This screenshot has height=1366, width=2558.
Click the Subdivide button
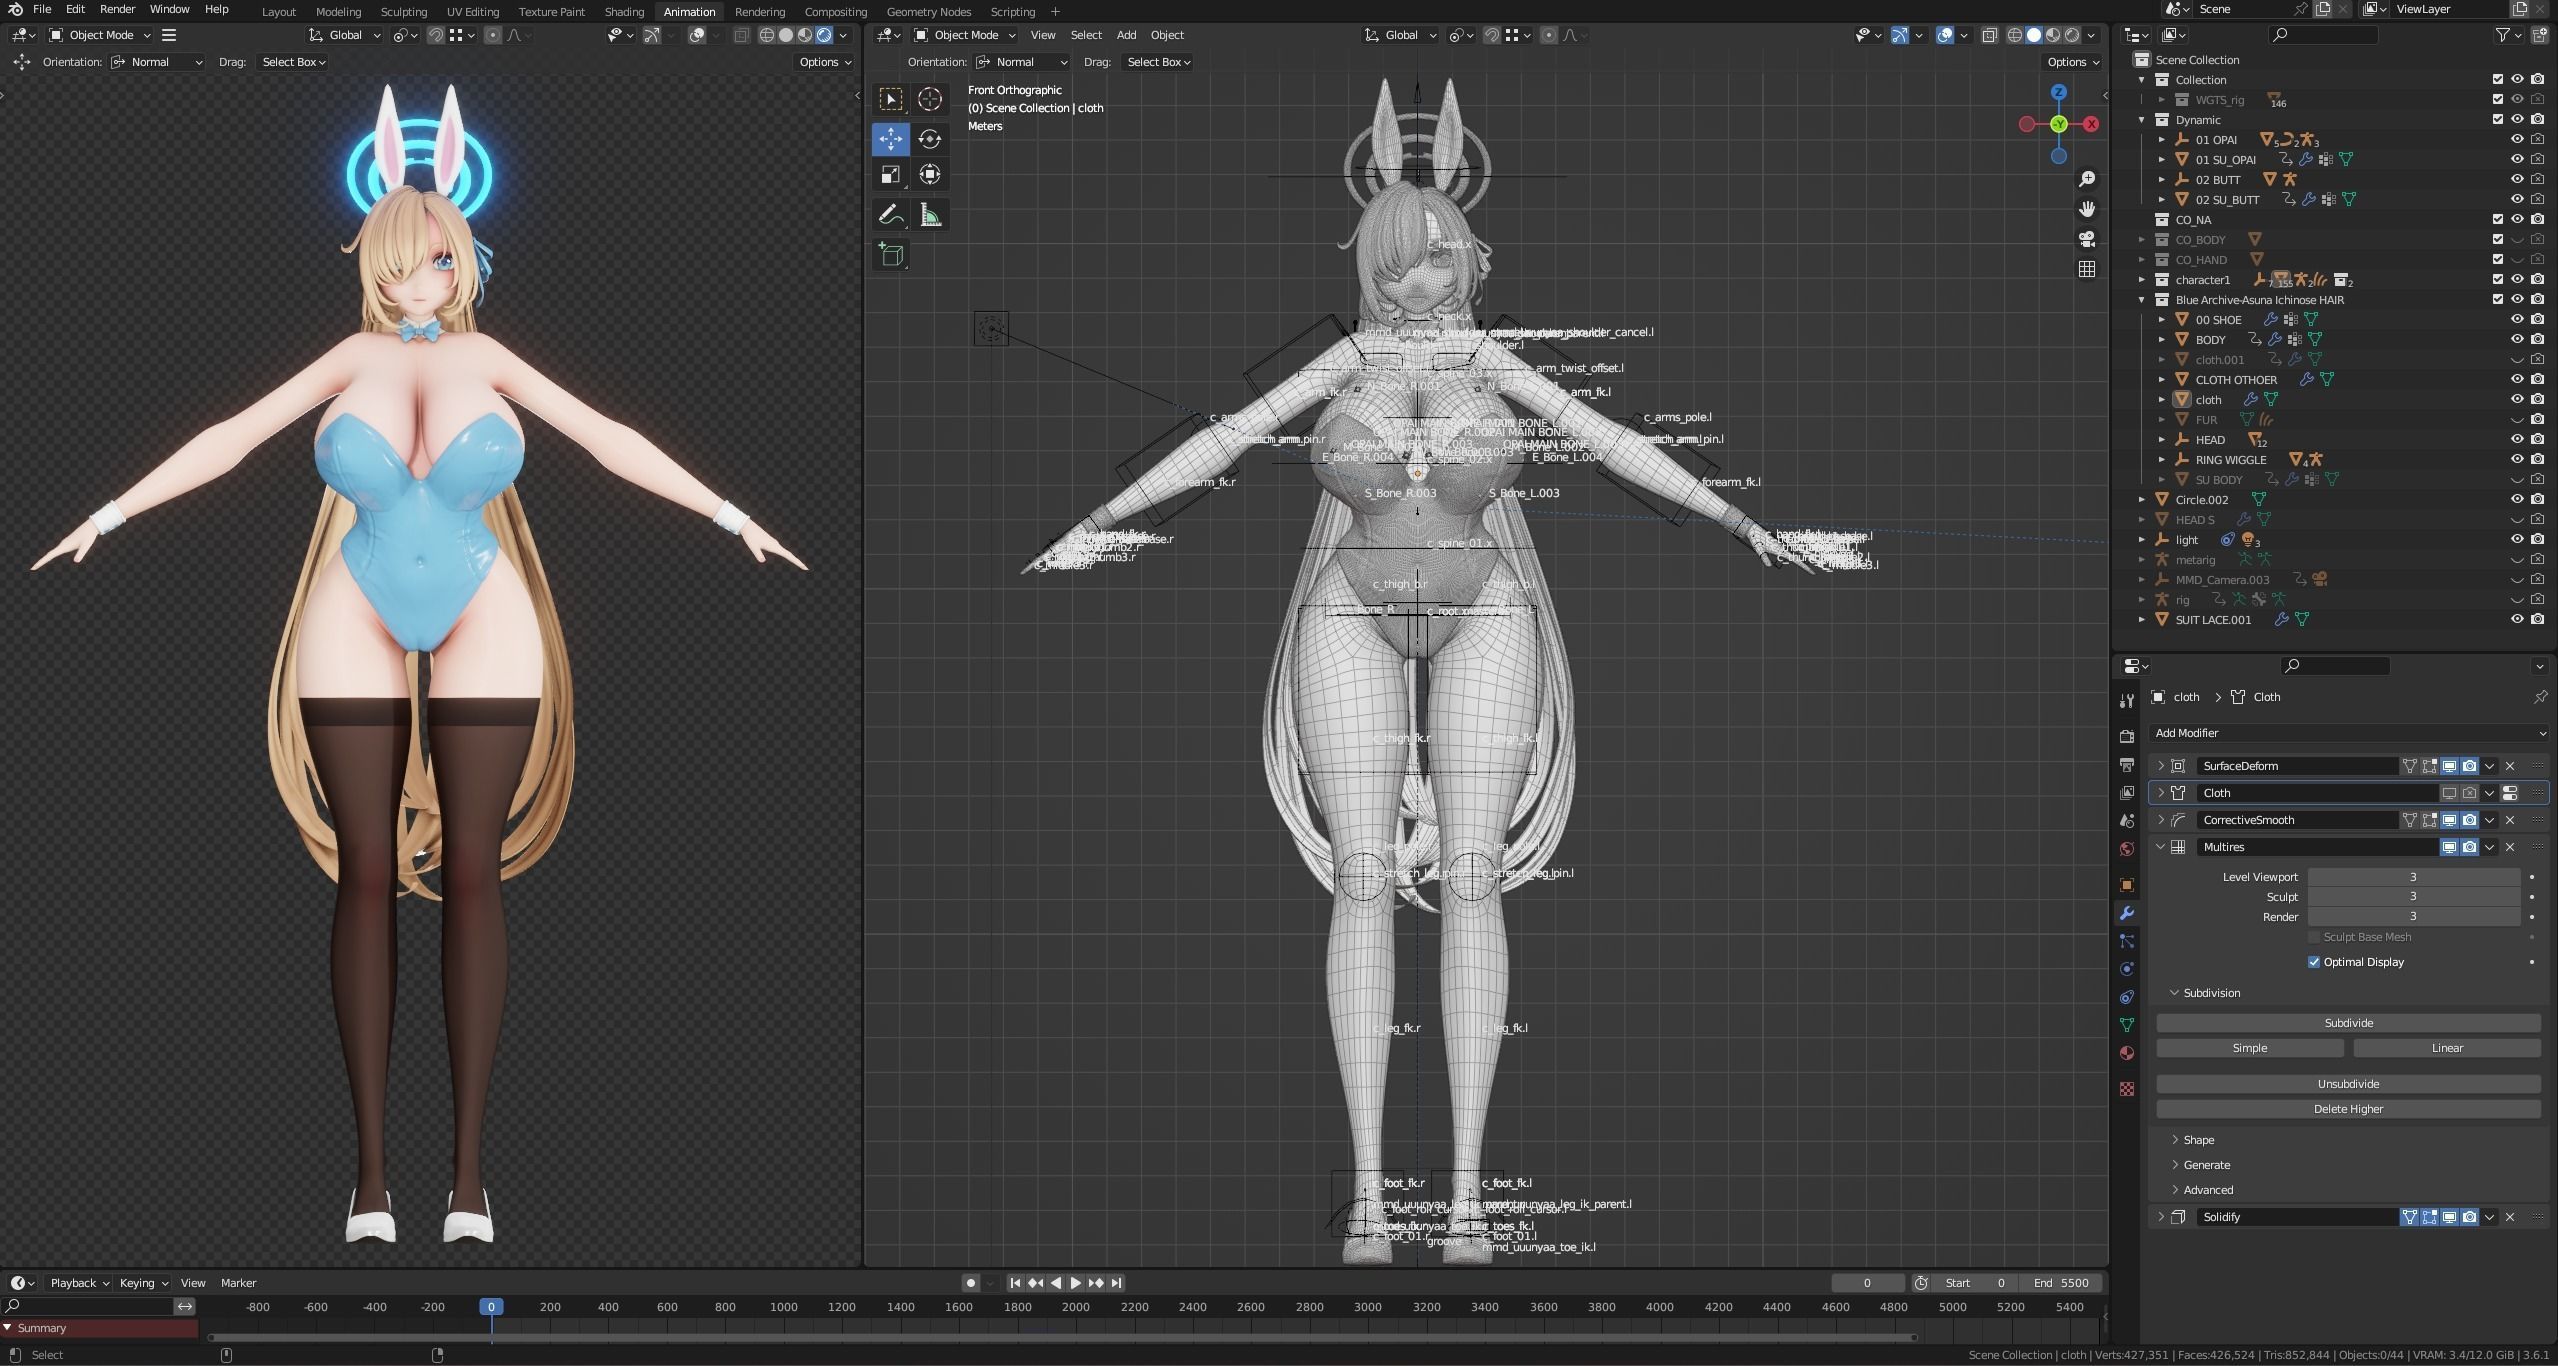pos(2348,1023)
